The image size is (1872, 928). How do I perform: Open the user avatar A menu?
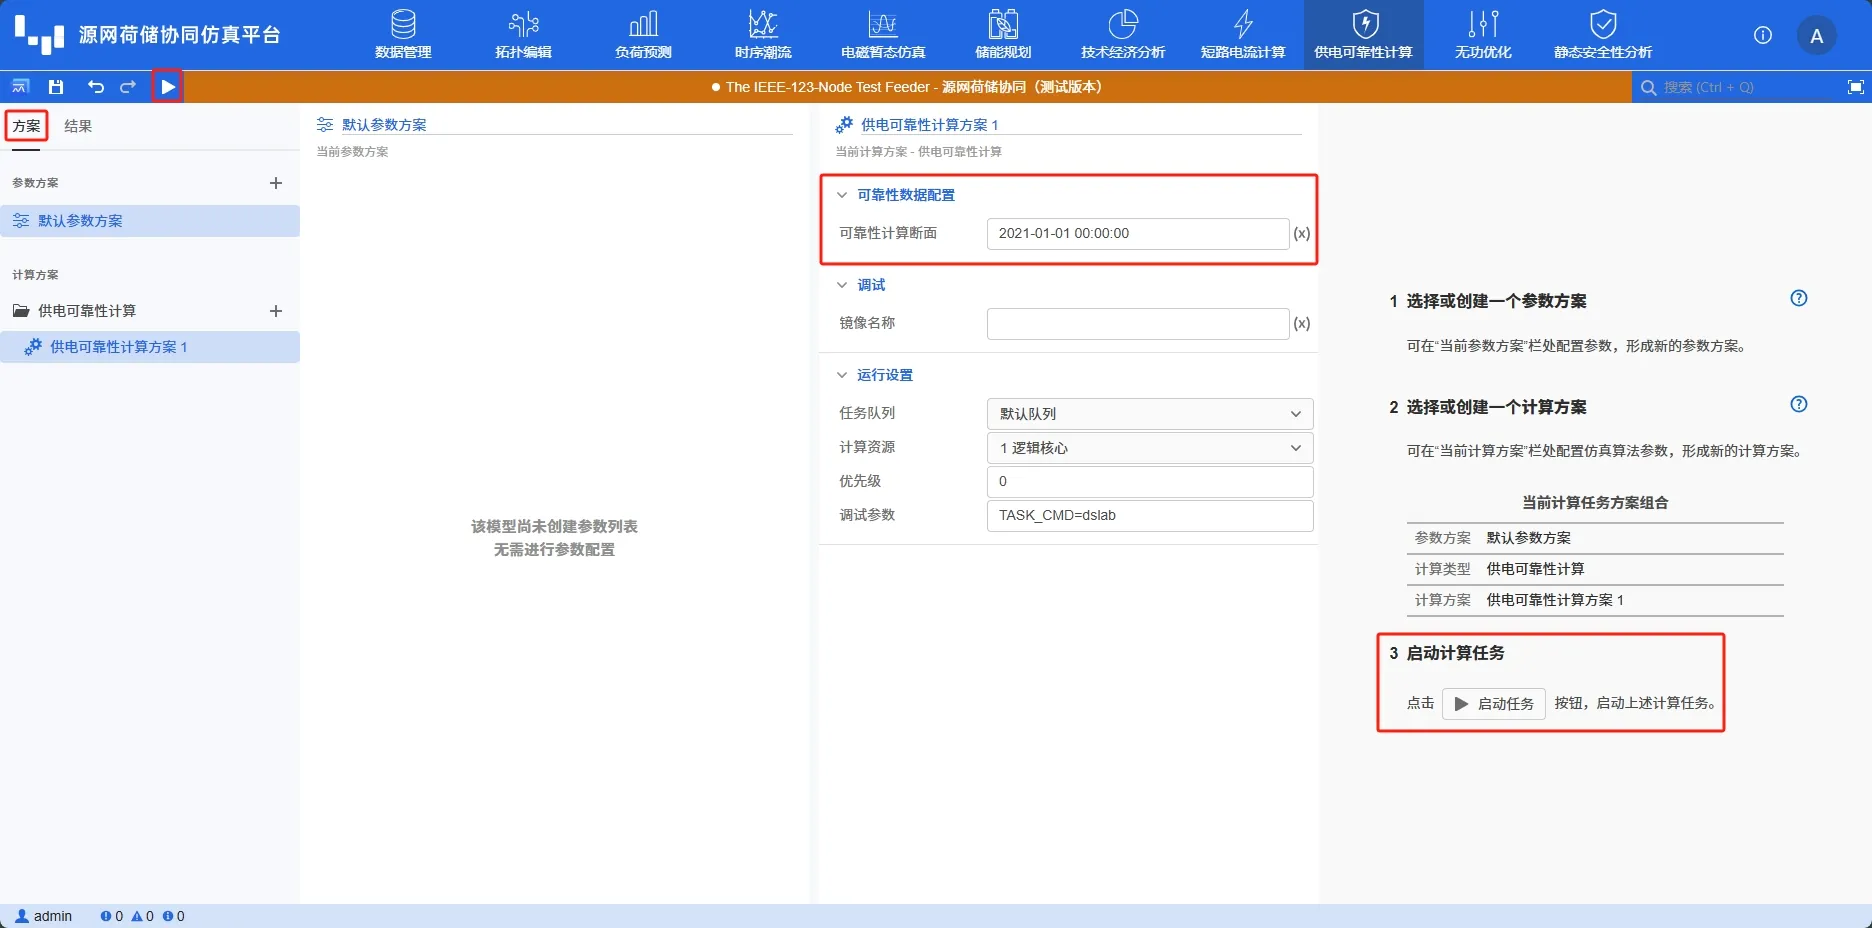tap(1817, 36)
